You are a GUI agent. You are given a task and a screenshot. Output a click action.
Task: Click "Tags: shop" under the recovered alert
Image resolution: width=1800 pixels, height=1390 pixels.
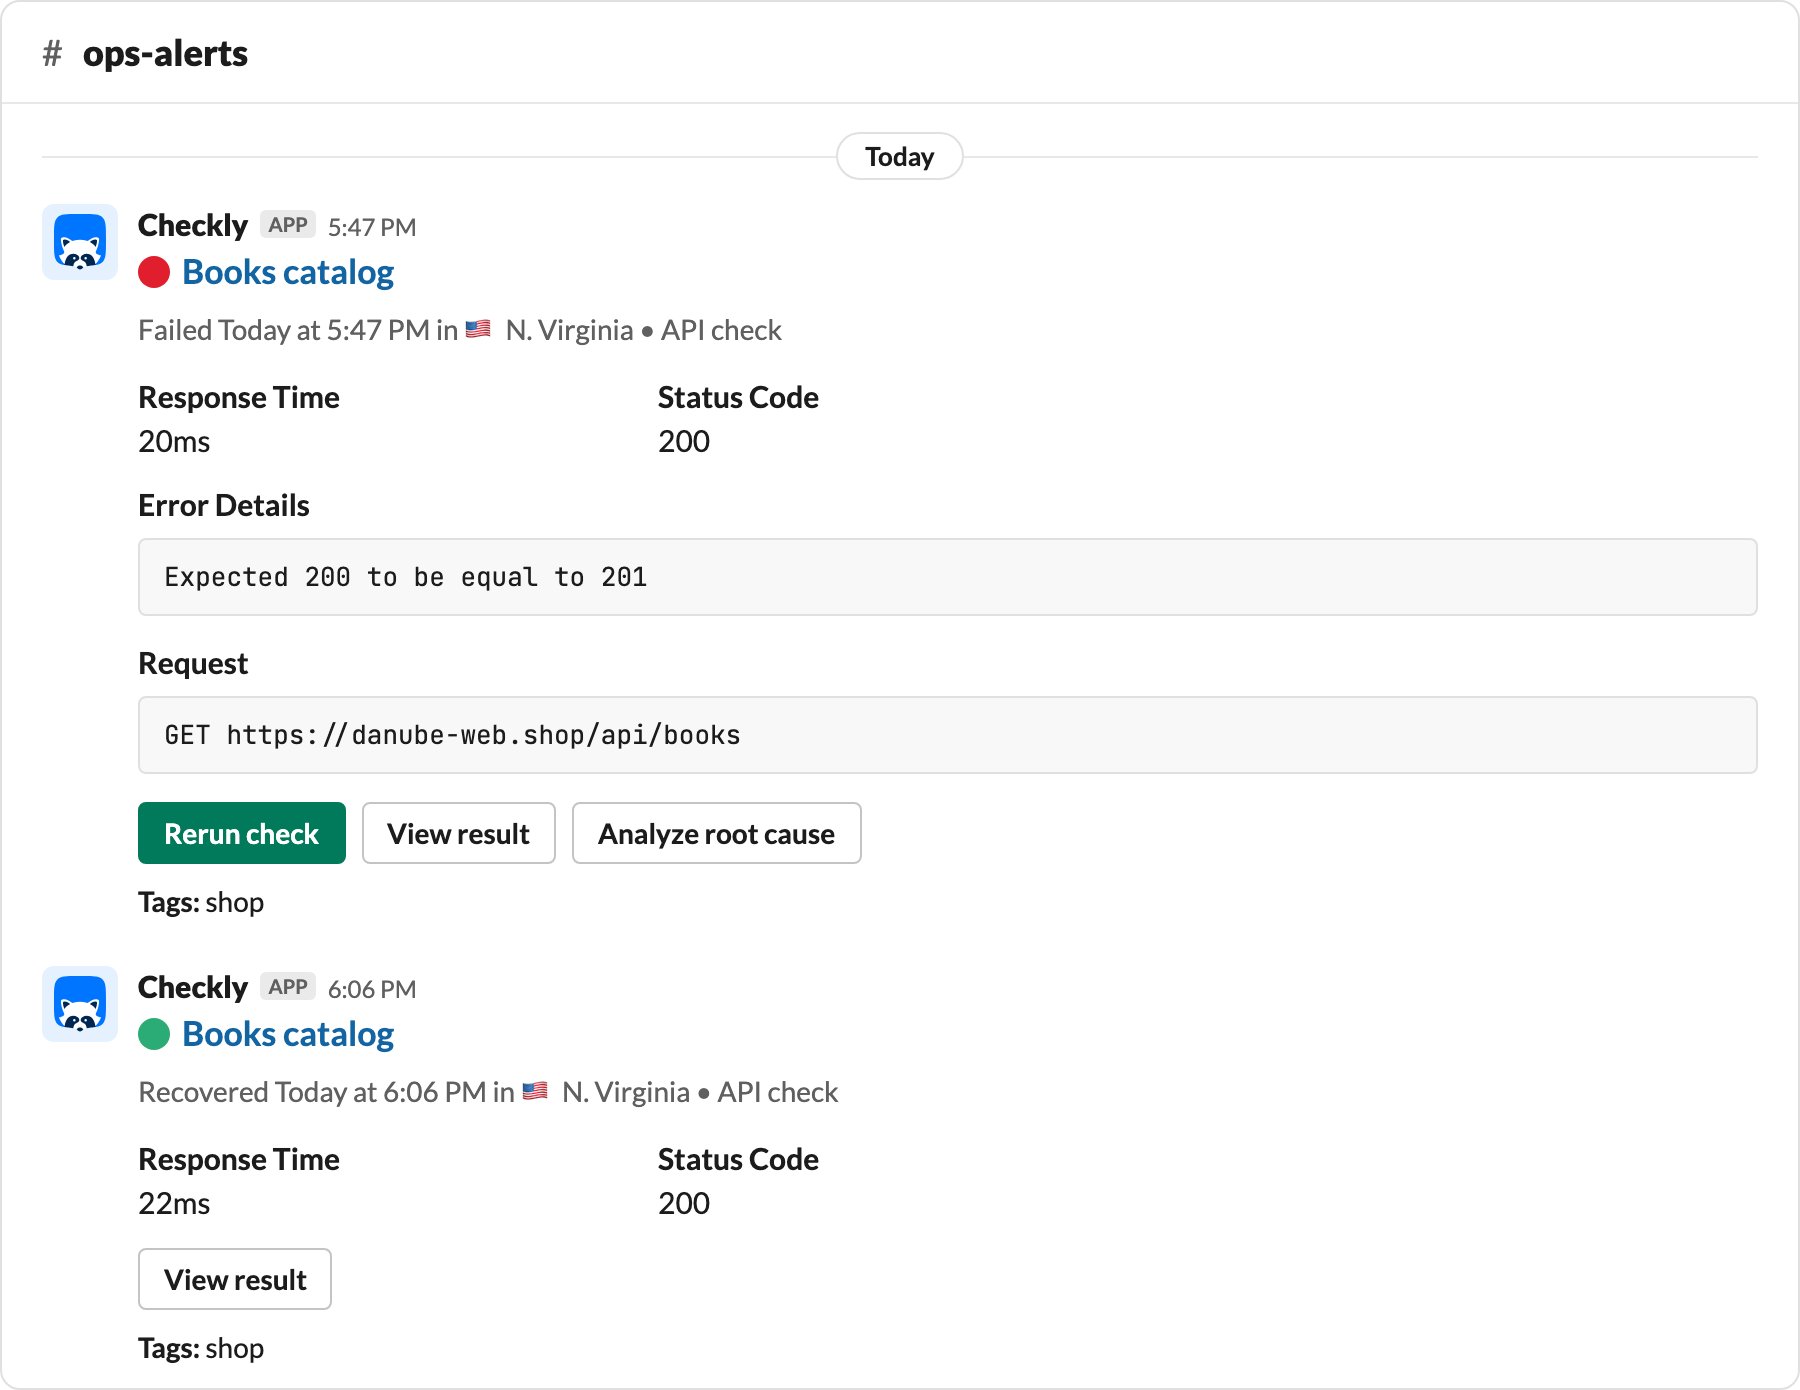coord(201,1348)
